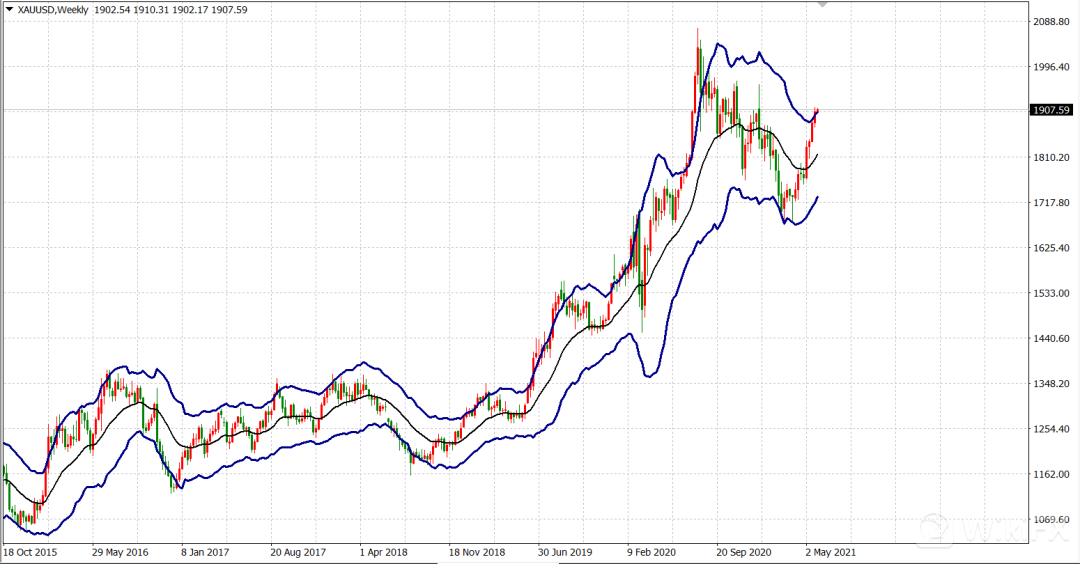
Task: Click the 29 May 2016 date label
Action: (120, 551)
